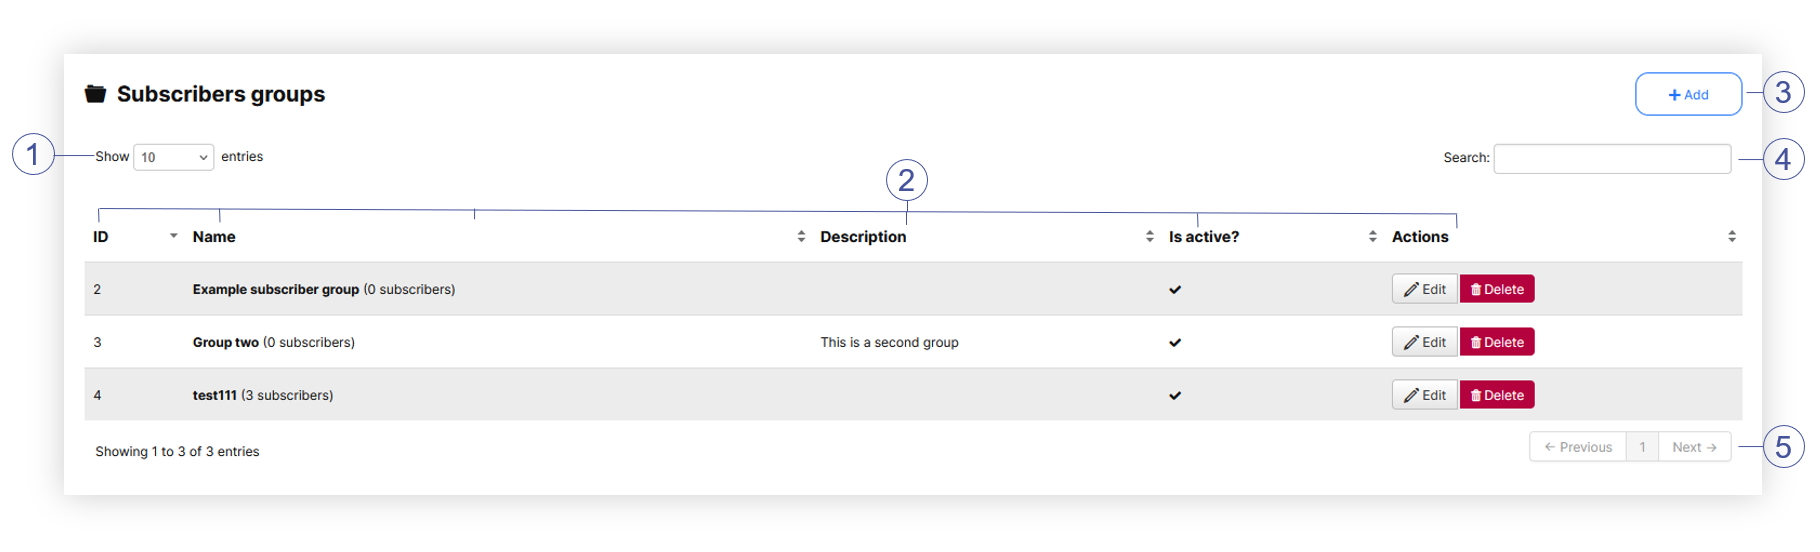Select page 1 in pagination
Image resolution: width=1820 pixels, height=552 pixels.
click(x=1642, y=447)
